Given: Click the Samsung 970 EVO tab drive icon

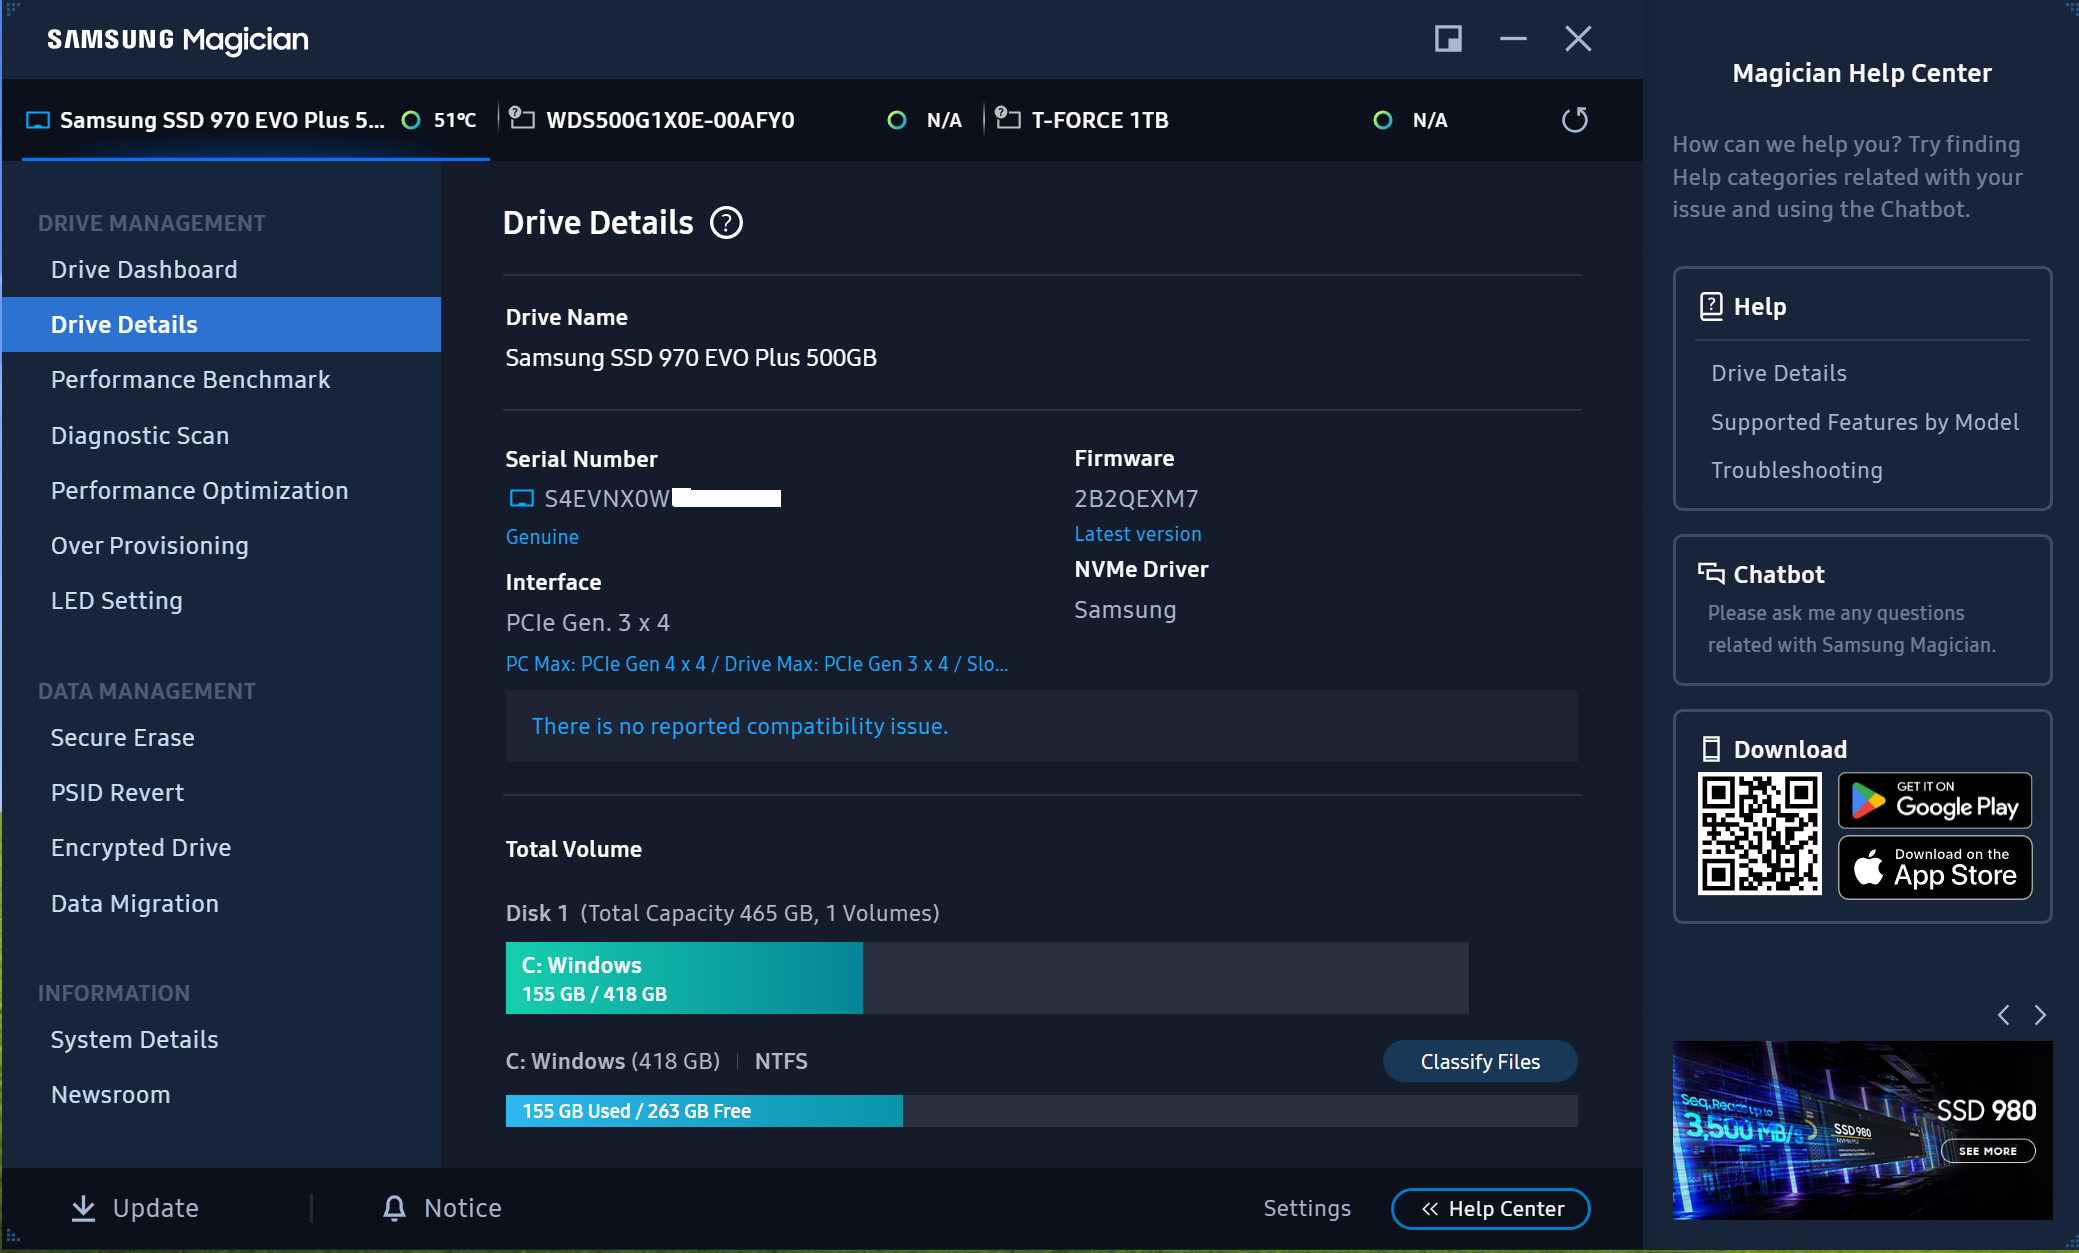Looking at the screenshot, I should coord(38,120).
